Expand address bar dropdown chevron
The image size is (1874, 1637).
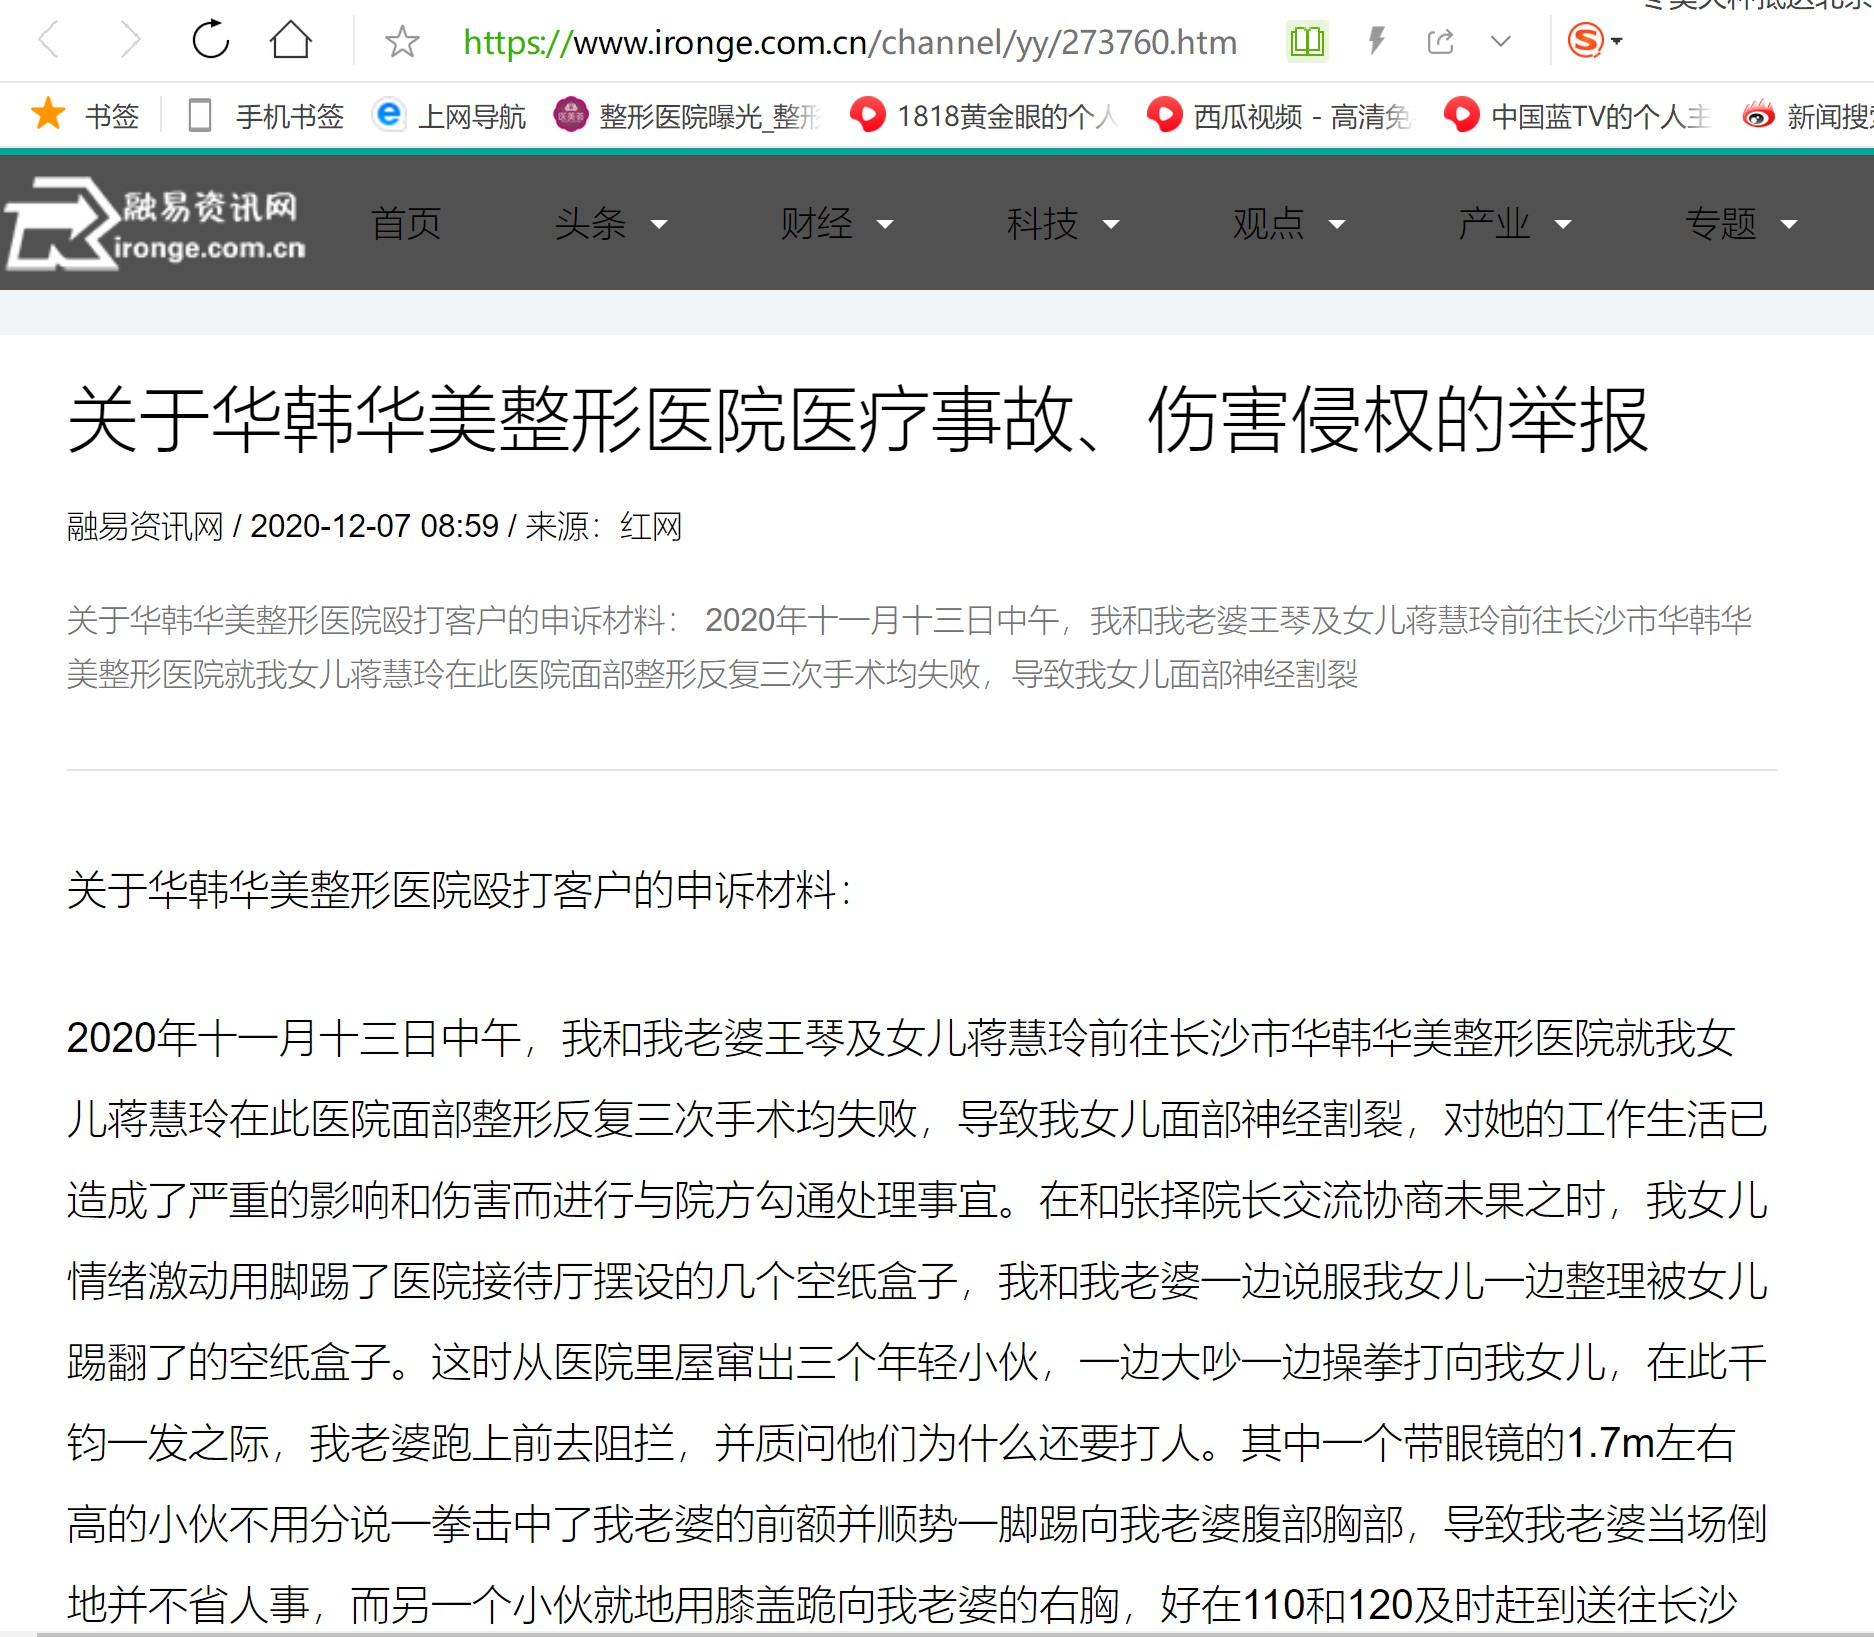(x=1501, y=42)
